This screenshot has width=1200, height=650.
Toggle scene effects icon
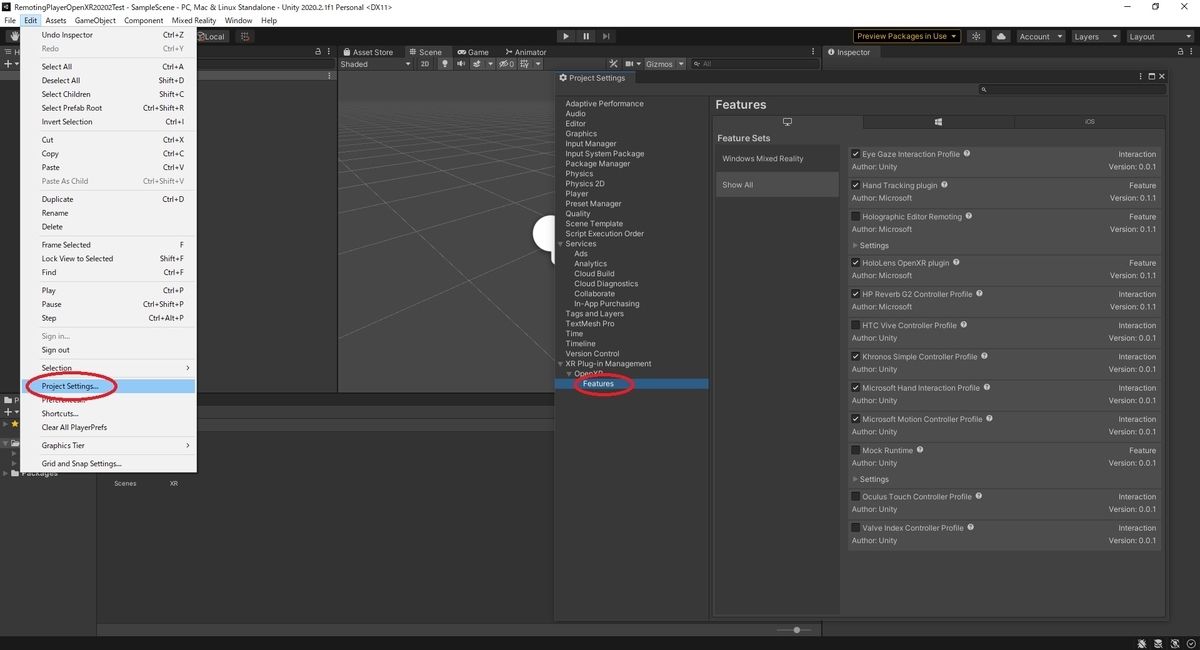point(477,64)
